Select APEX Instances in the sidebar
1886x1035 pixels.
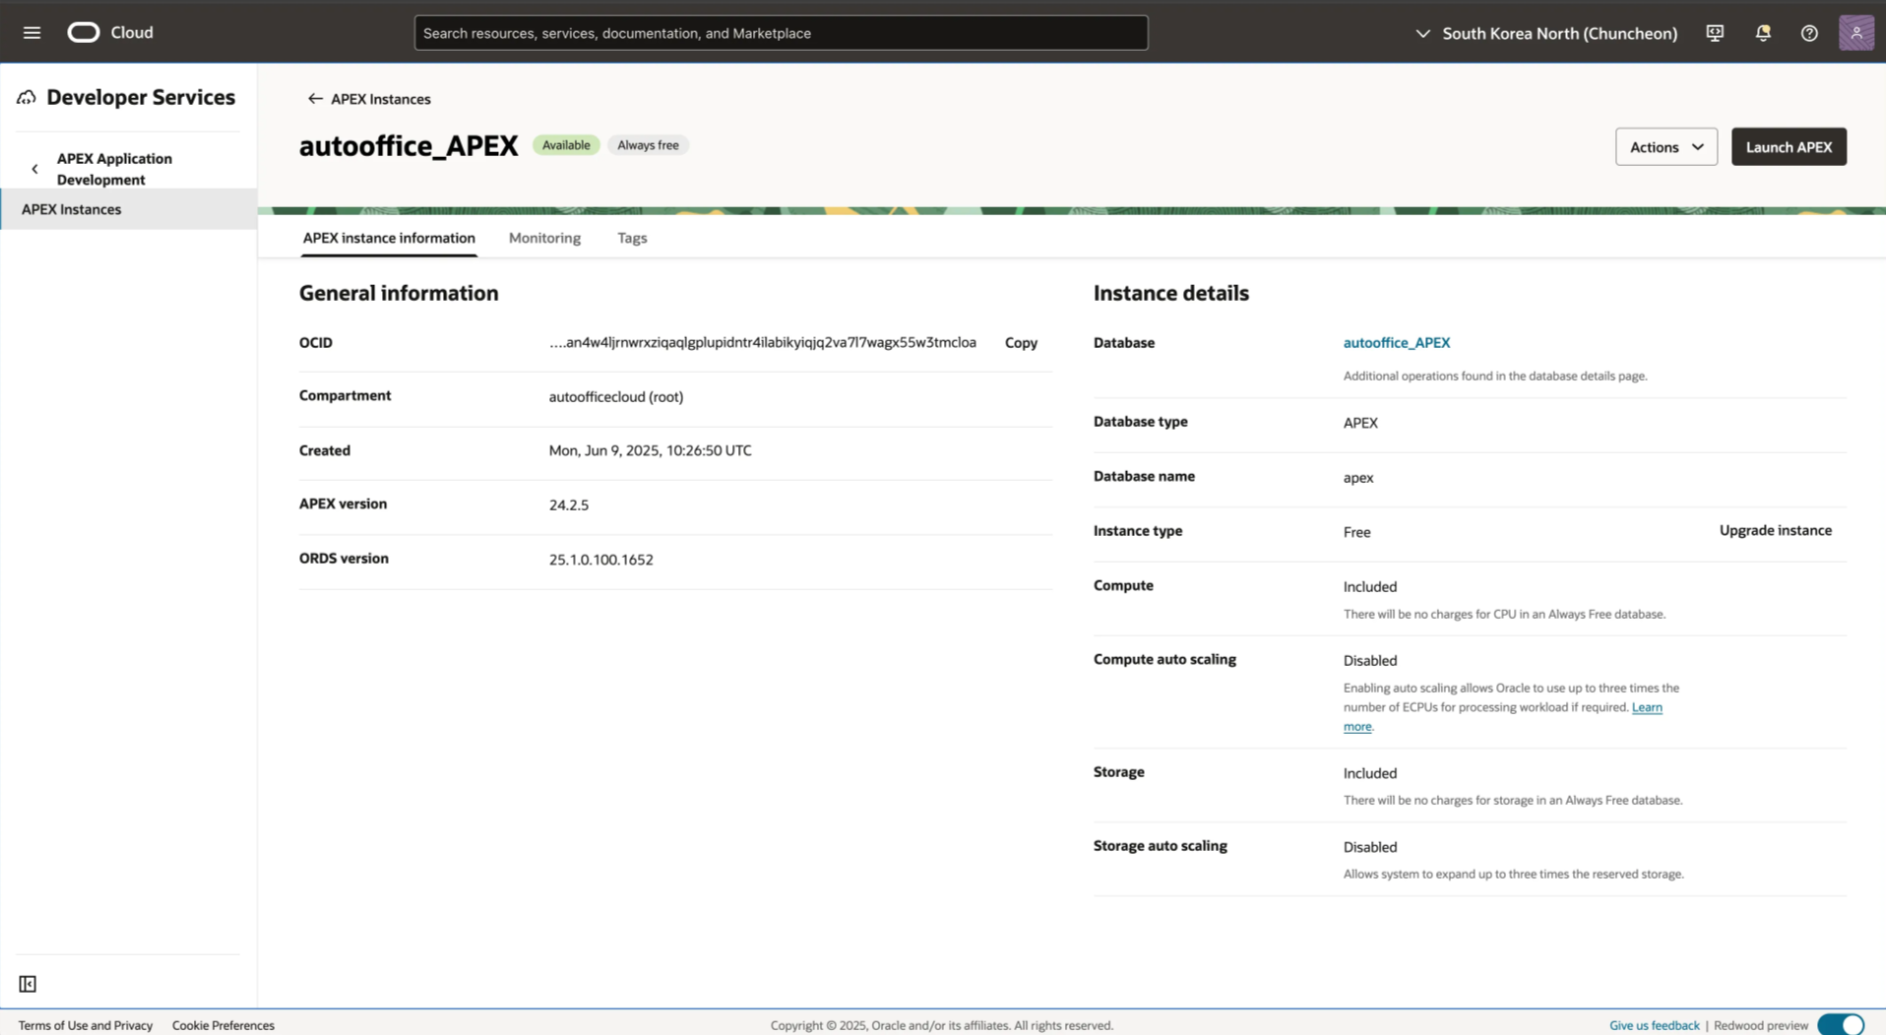click(x=129, y=209)
